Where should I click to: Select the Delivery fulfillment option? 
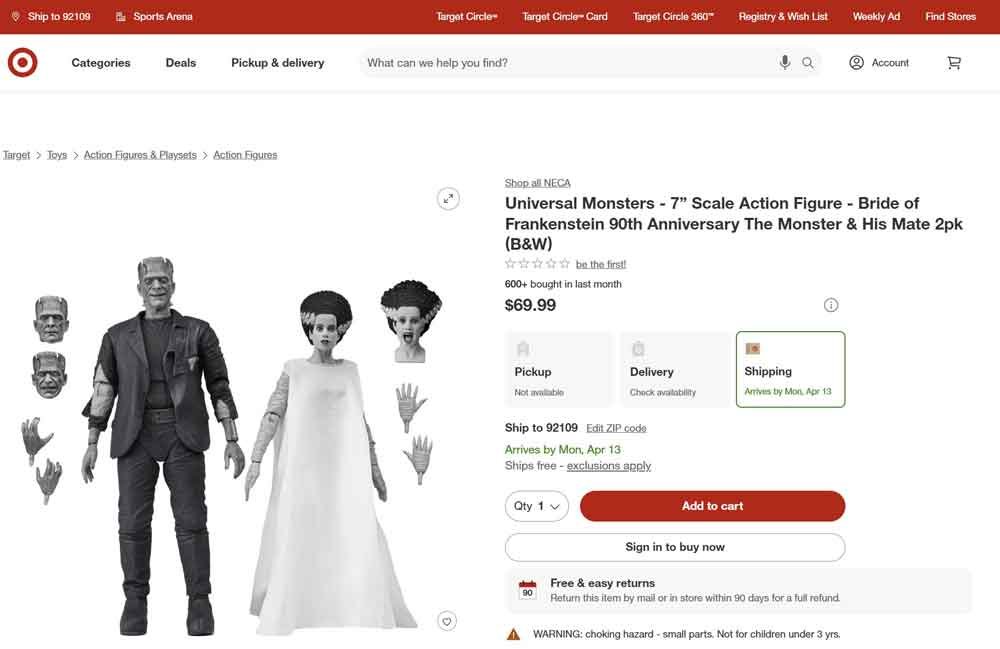pyautogui.click(x=674, y=369)
